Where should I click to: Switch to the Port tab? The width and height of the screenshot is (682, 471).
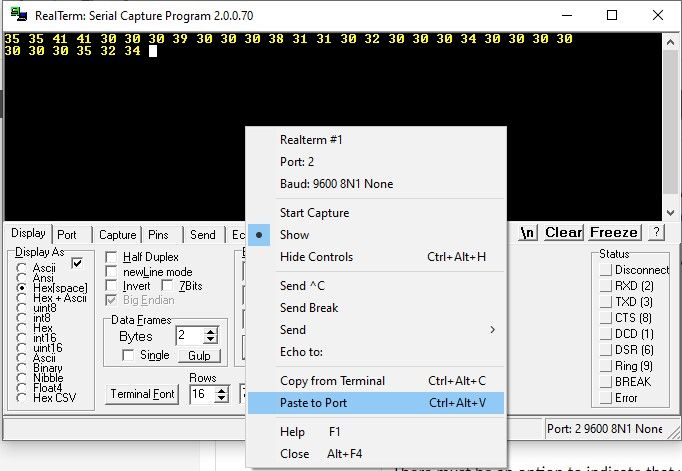67,235
